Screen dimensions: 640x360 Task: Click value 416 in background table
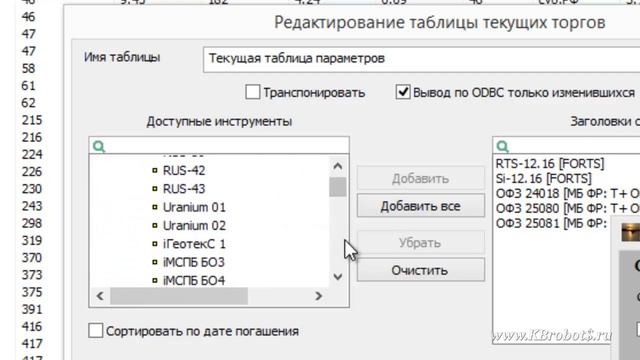click(x=32, y=327)
